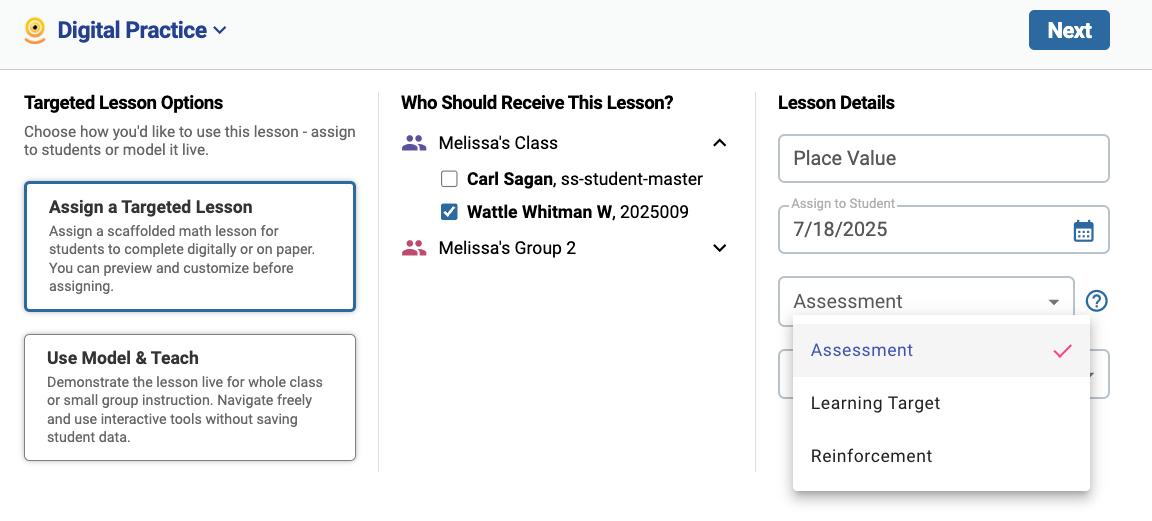Collapse Melissa's Class student list

(720, 143)
